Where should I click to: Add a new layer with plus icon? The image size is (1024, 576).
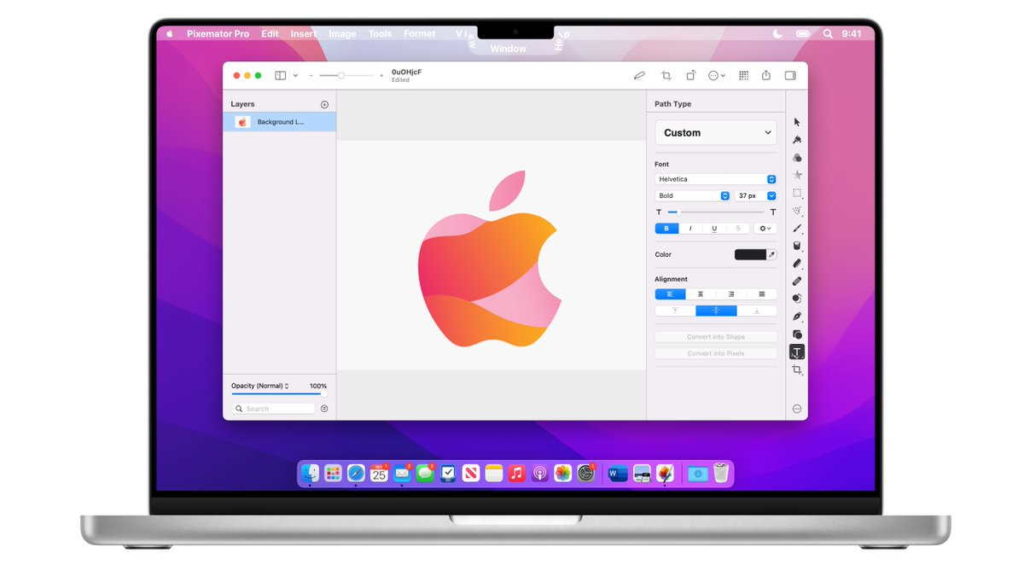pos(325,104)
